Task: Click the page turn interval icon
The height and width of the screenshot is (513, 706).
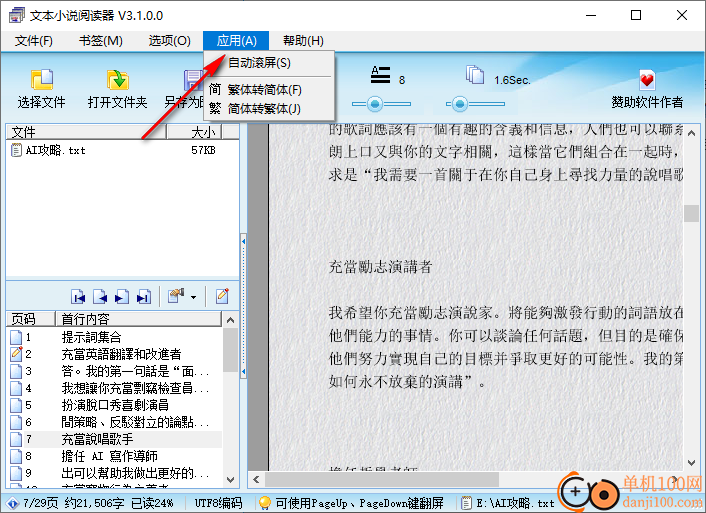Action: coord(475,75)
